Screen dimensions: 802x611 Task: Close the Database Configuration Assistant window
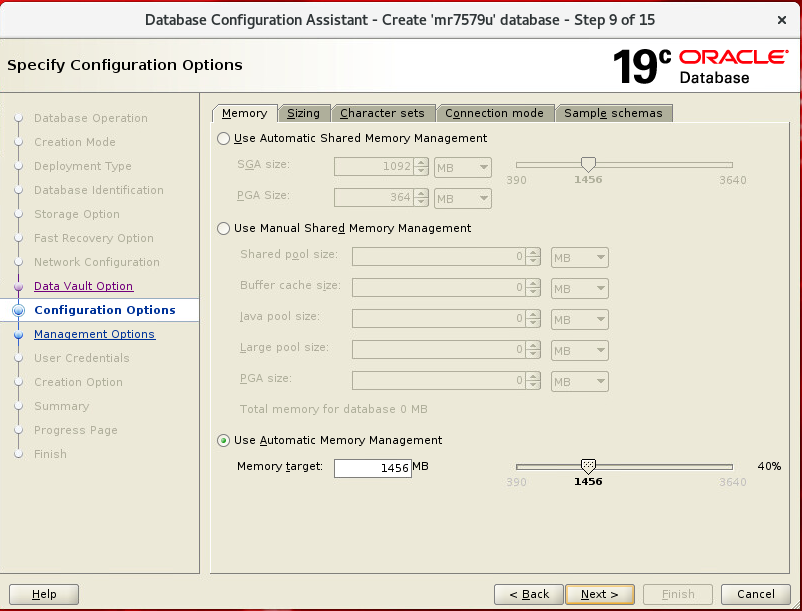[x=782, y=20]
